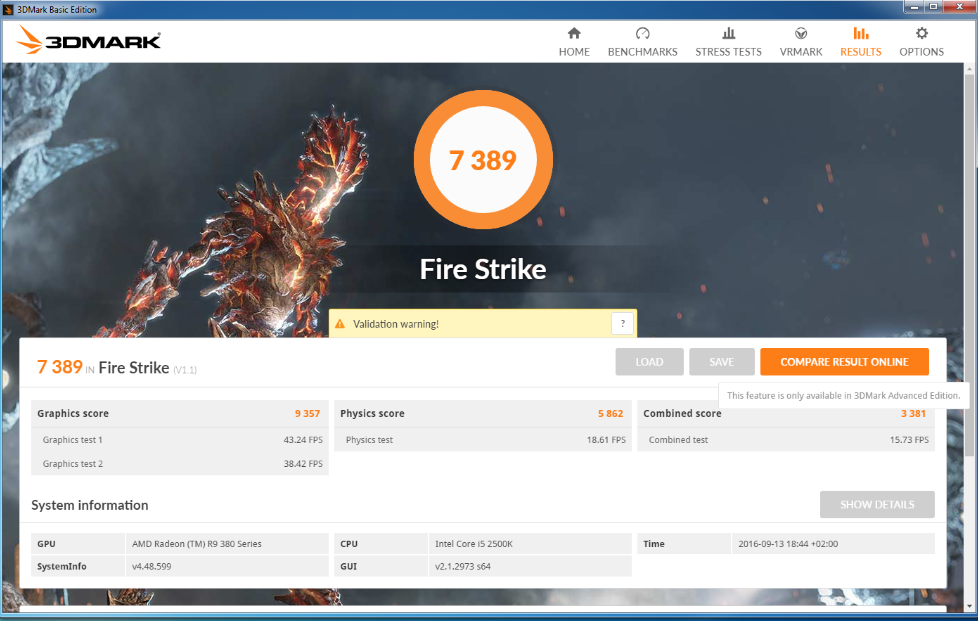Click SystemInfo version v4.48.599

coord(152,566)
